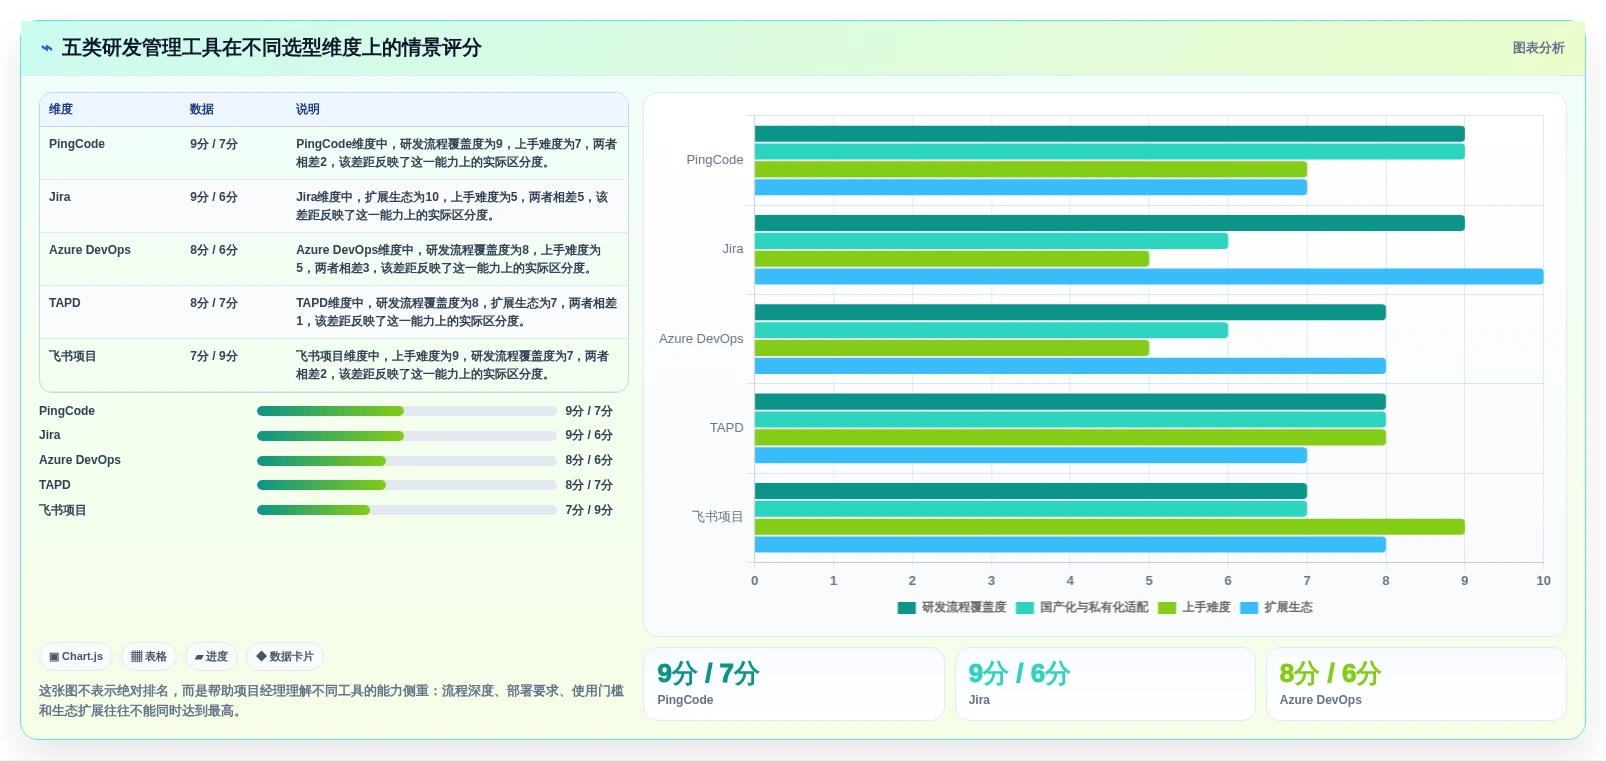The height and width of the screenshot is (761, 1606).
Task: Select the 飞书项目 table row name
Action: tap(73, 356)
